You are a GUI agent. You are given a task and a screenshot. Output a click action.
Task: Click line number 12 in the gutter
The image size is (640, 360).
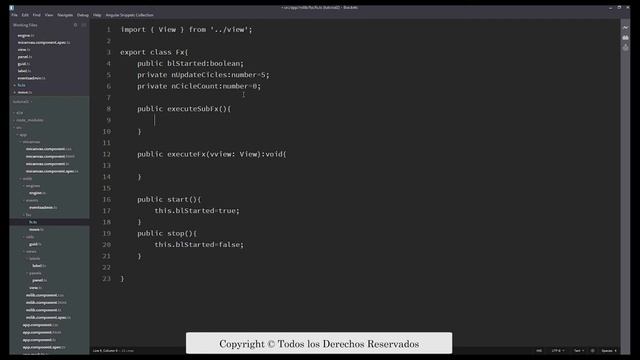[107, 154]
